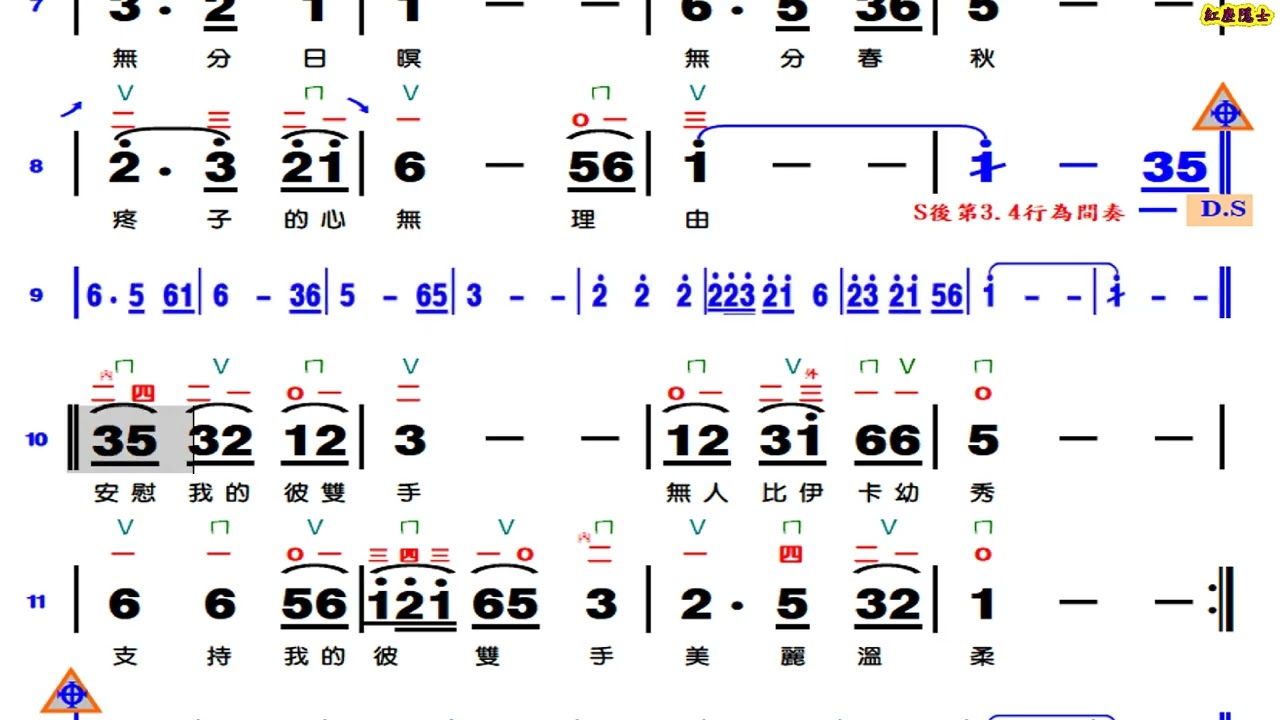Click note group 121 on line 11
This screenshot has width=1280, height=720.
tap(410, 603)
